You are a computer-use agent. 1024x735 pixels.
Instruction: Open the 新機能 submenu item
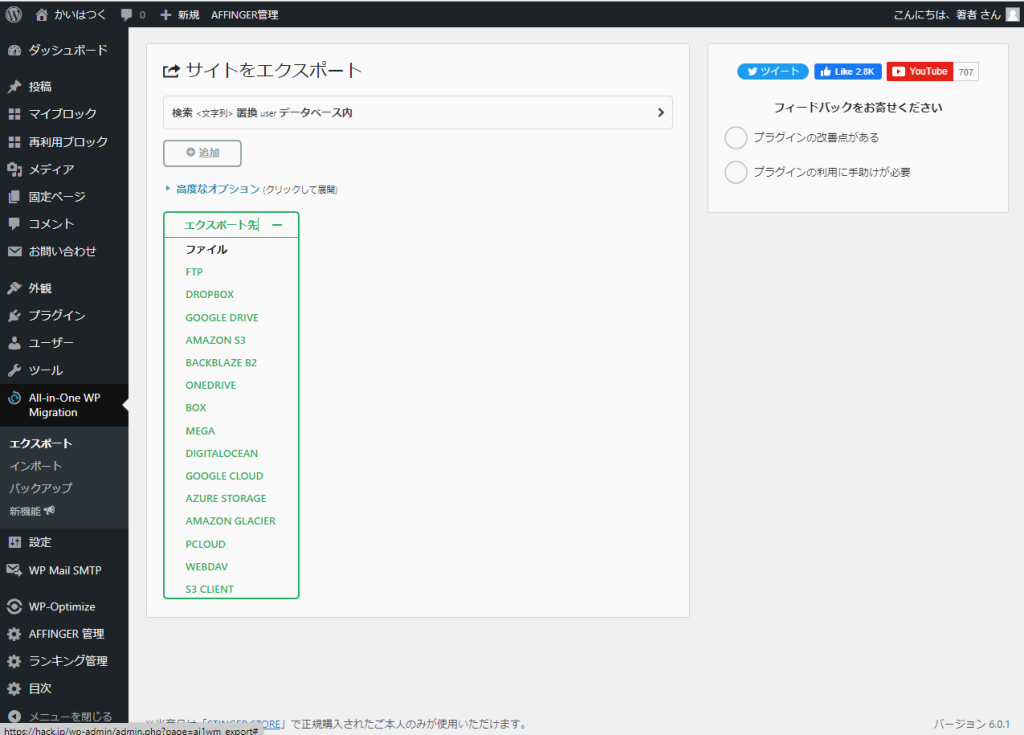pos(32,511)
